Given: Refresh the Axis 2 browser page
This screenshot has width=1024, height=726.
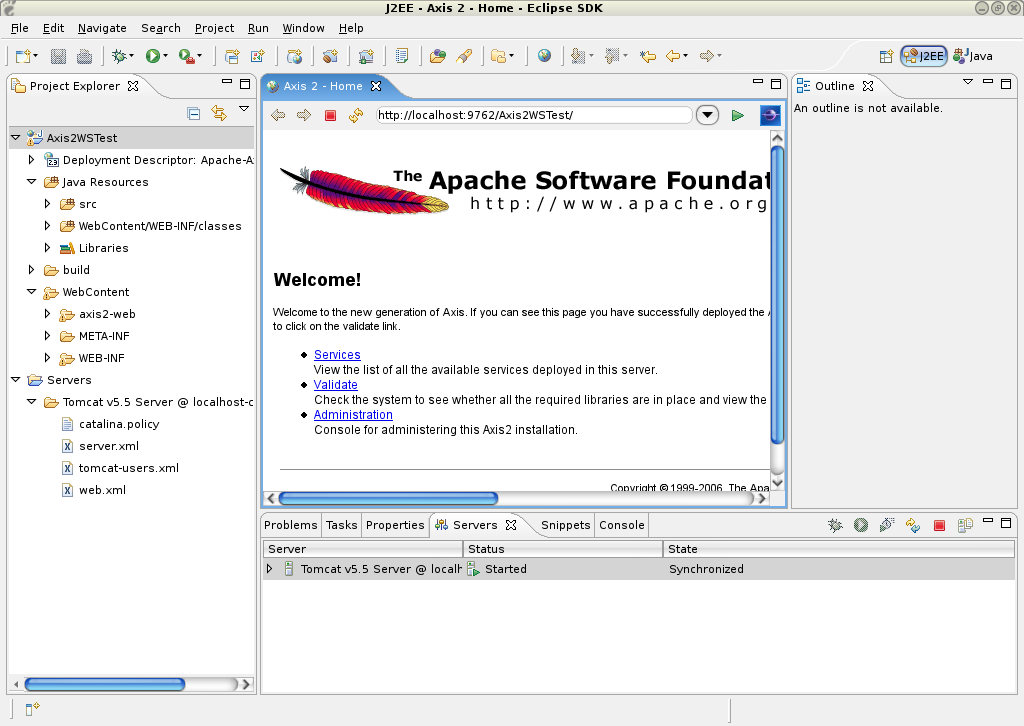Looking at the screenshot, I should [x=355, y=116].
